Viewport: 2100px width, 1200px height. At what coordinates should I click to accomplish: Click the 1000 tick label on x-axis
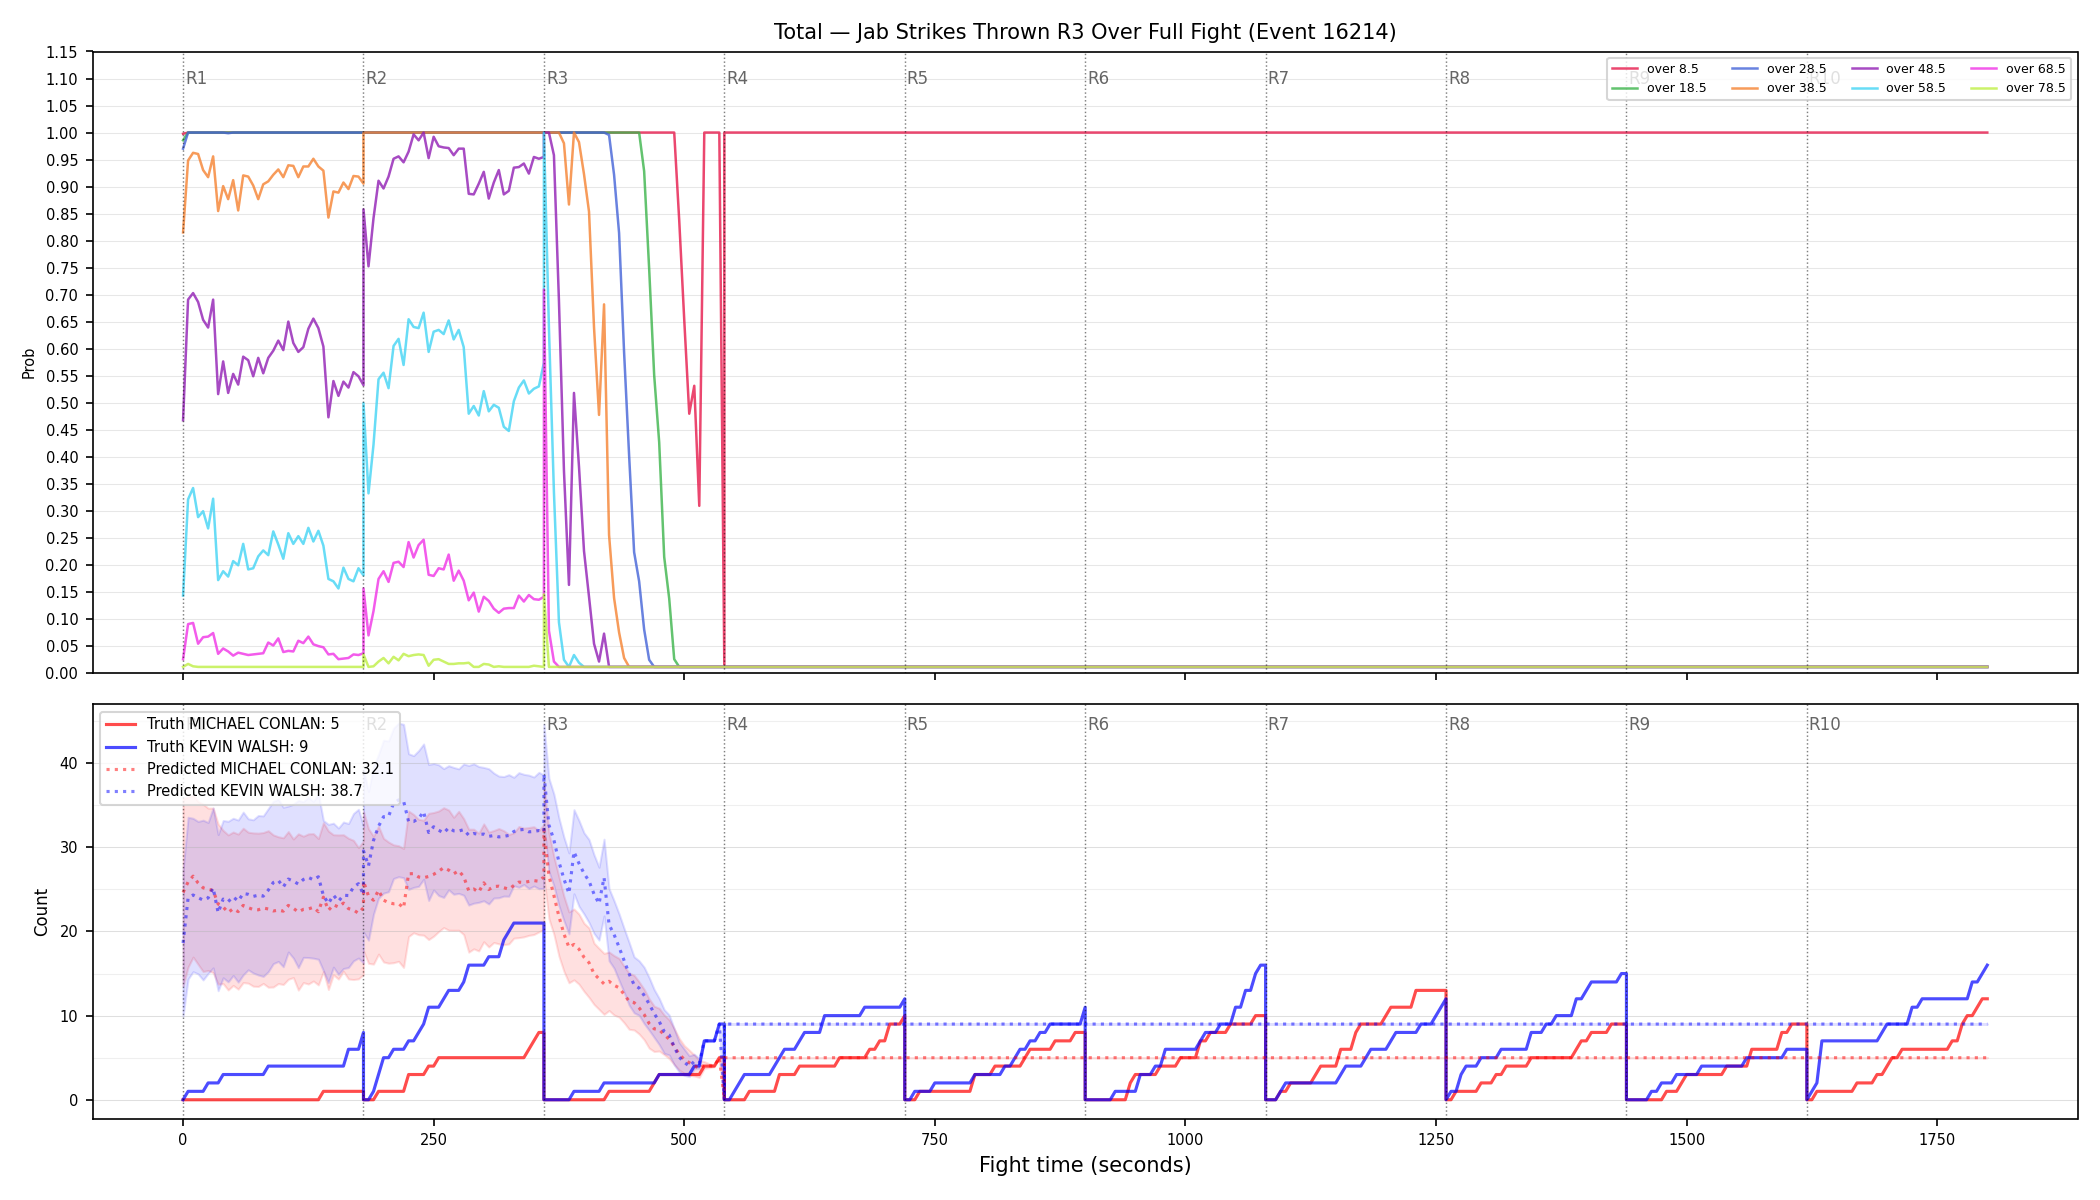point(1185,1139)
